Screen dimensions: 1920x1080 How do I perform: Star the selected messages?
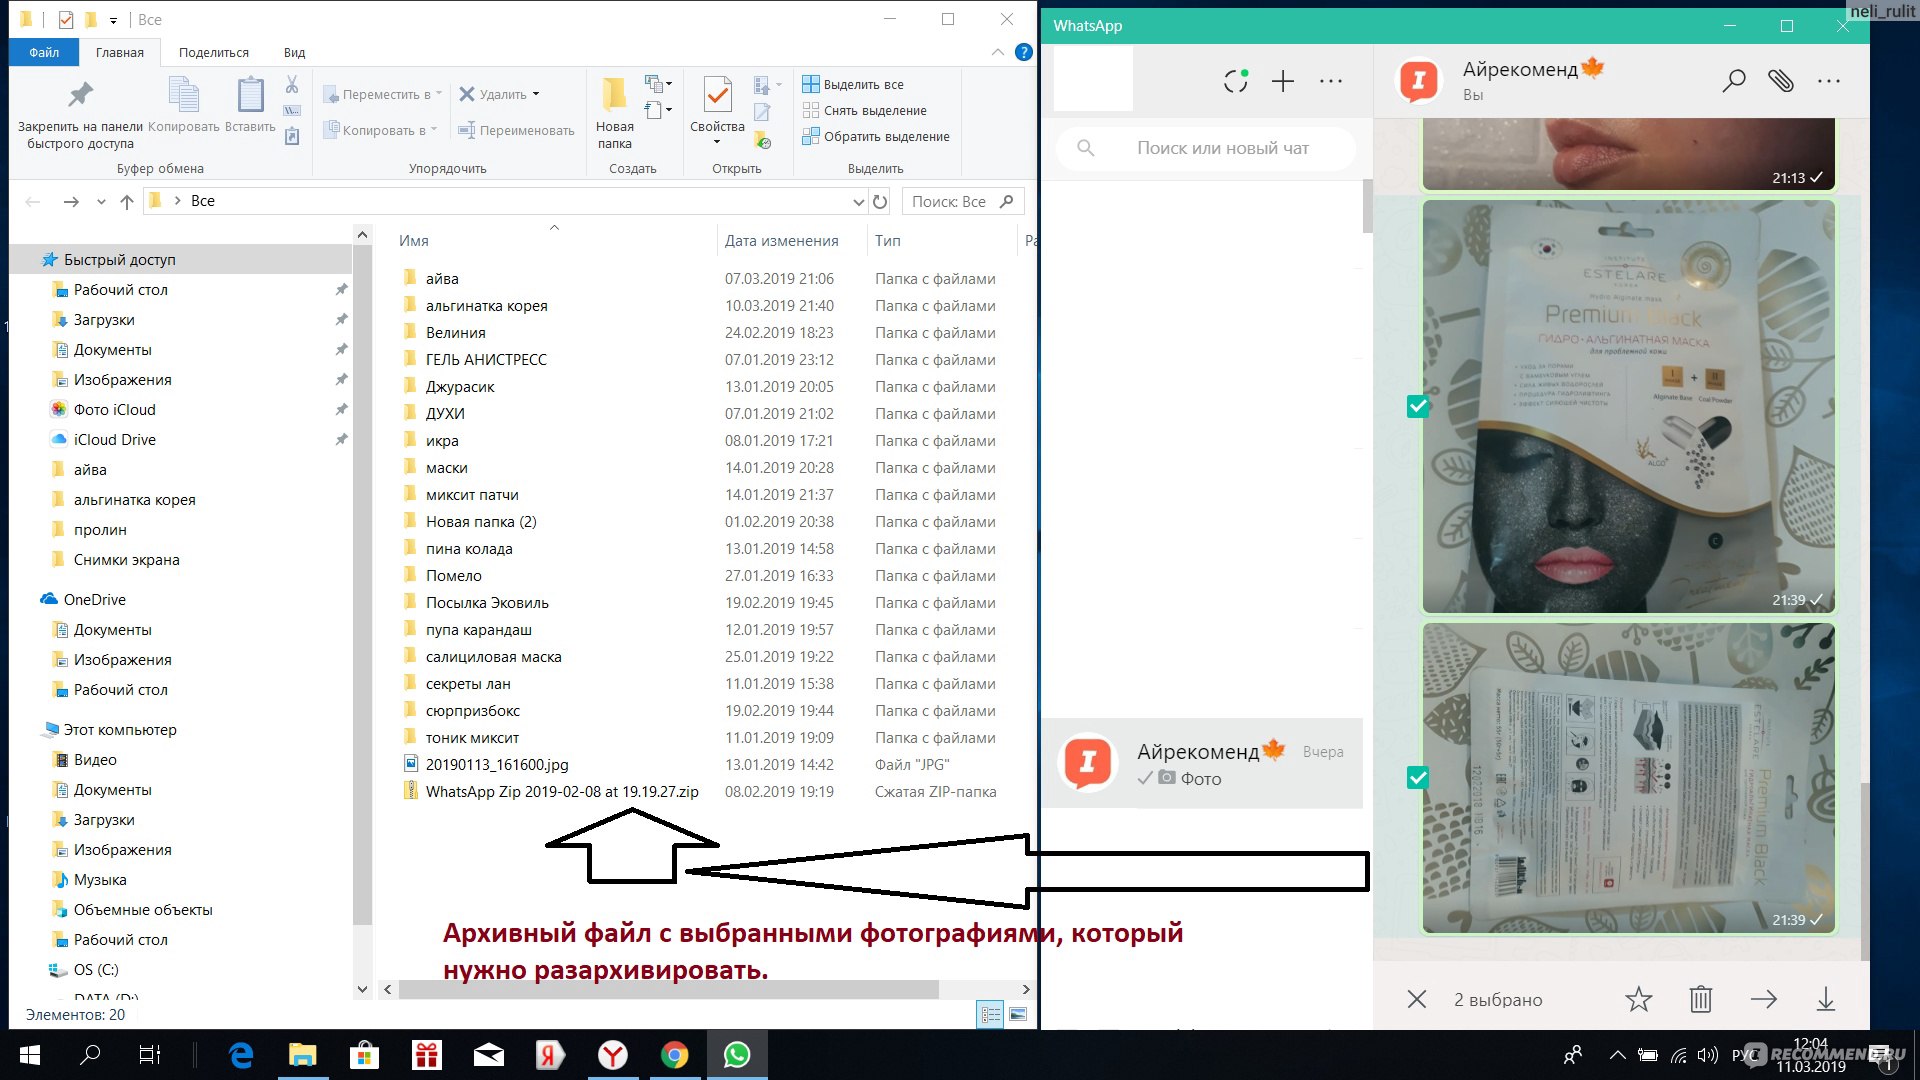pyautogui.click(x=1639, y=999)
